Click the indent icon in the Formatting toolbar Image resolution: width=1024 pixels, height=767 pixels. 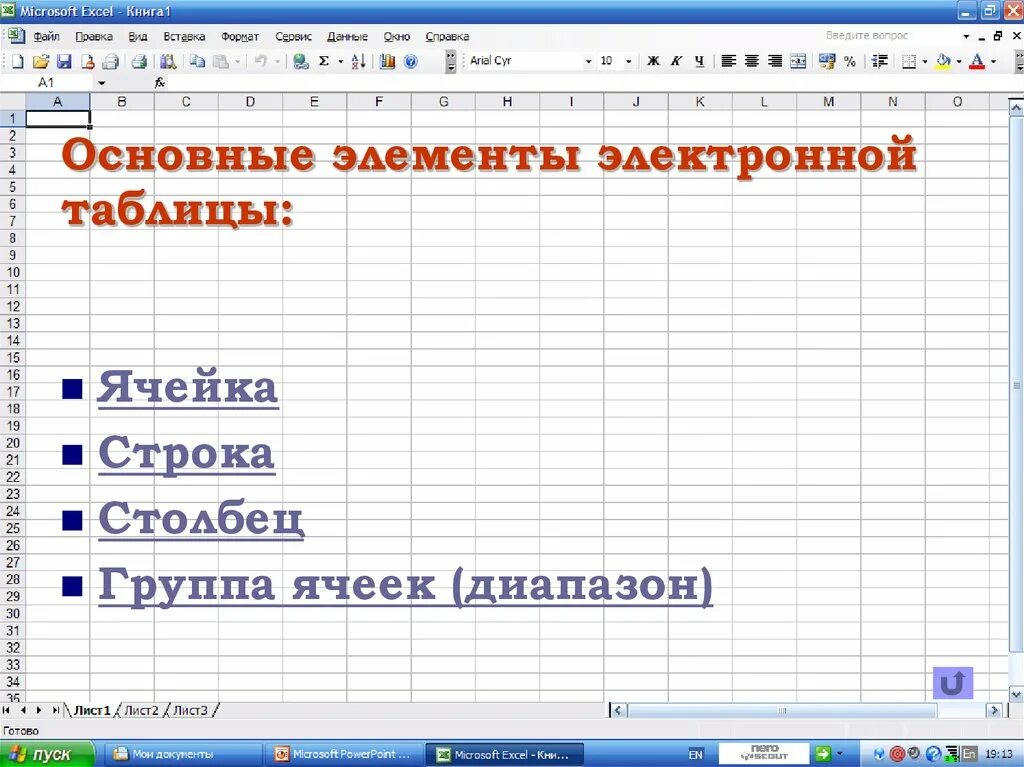(x=880, y=61)
